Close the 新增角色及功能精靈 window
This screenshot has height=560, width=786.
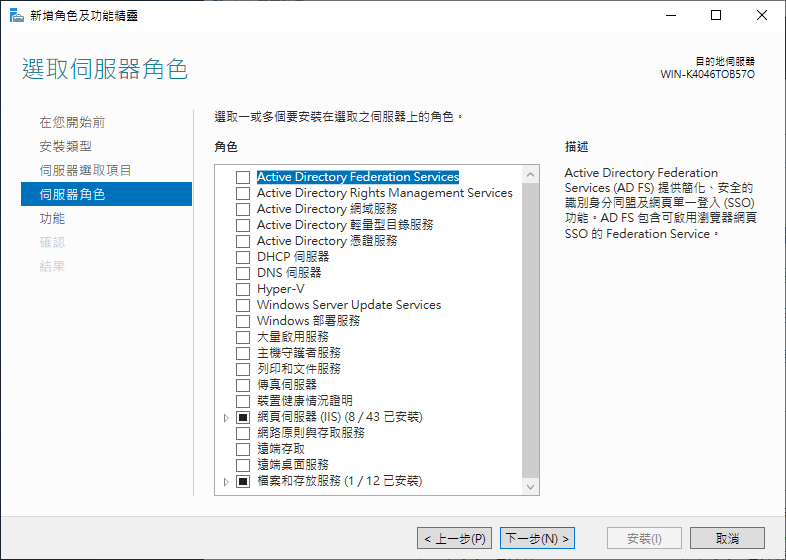coord(761,16)
